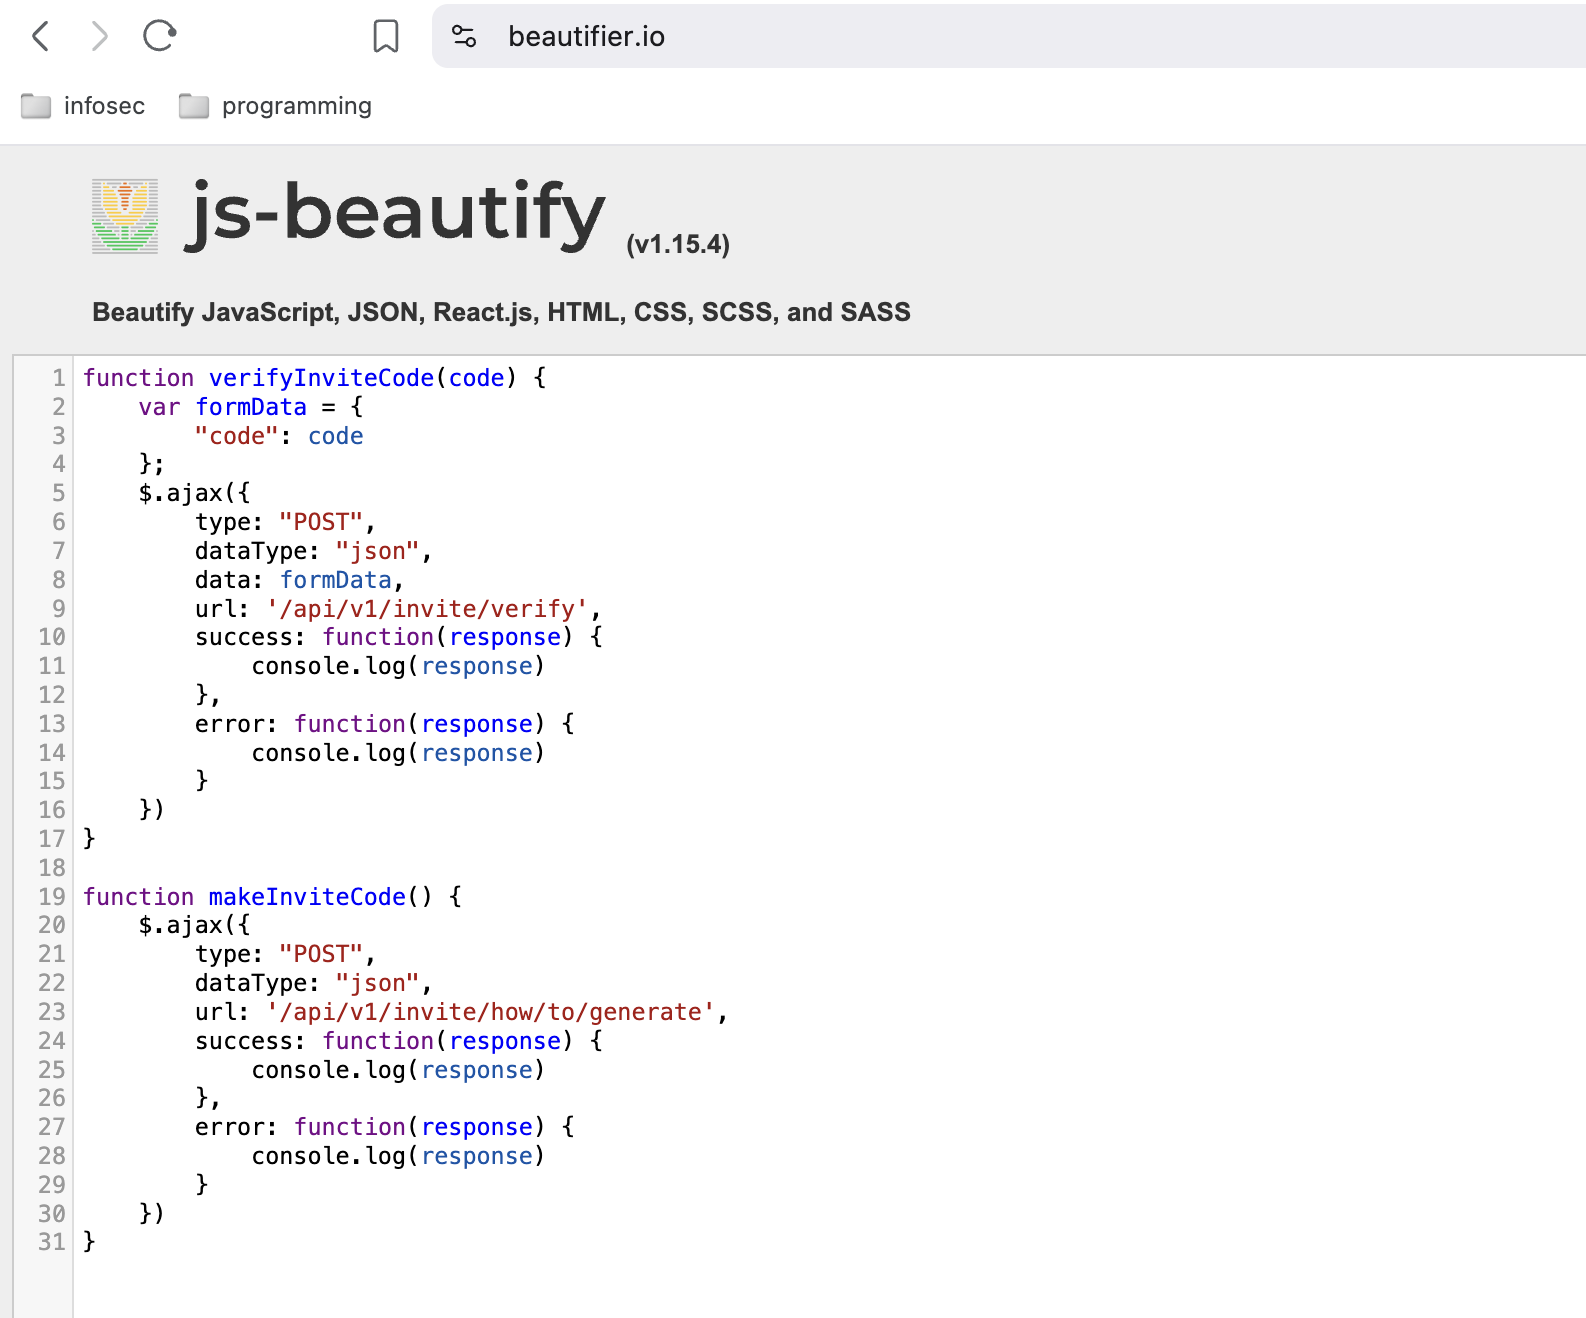Click line number 31 in the gutter
The image size is (1586, 1318).
coord(52,1242)
